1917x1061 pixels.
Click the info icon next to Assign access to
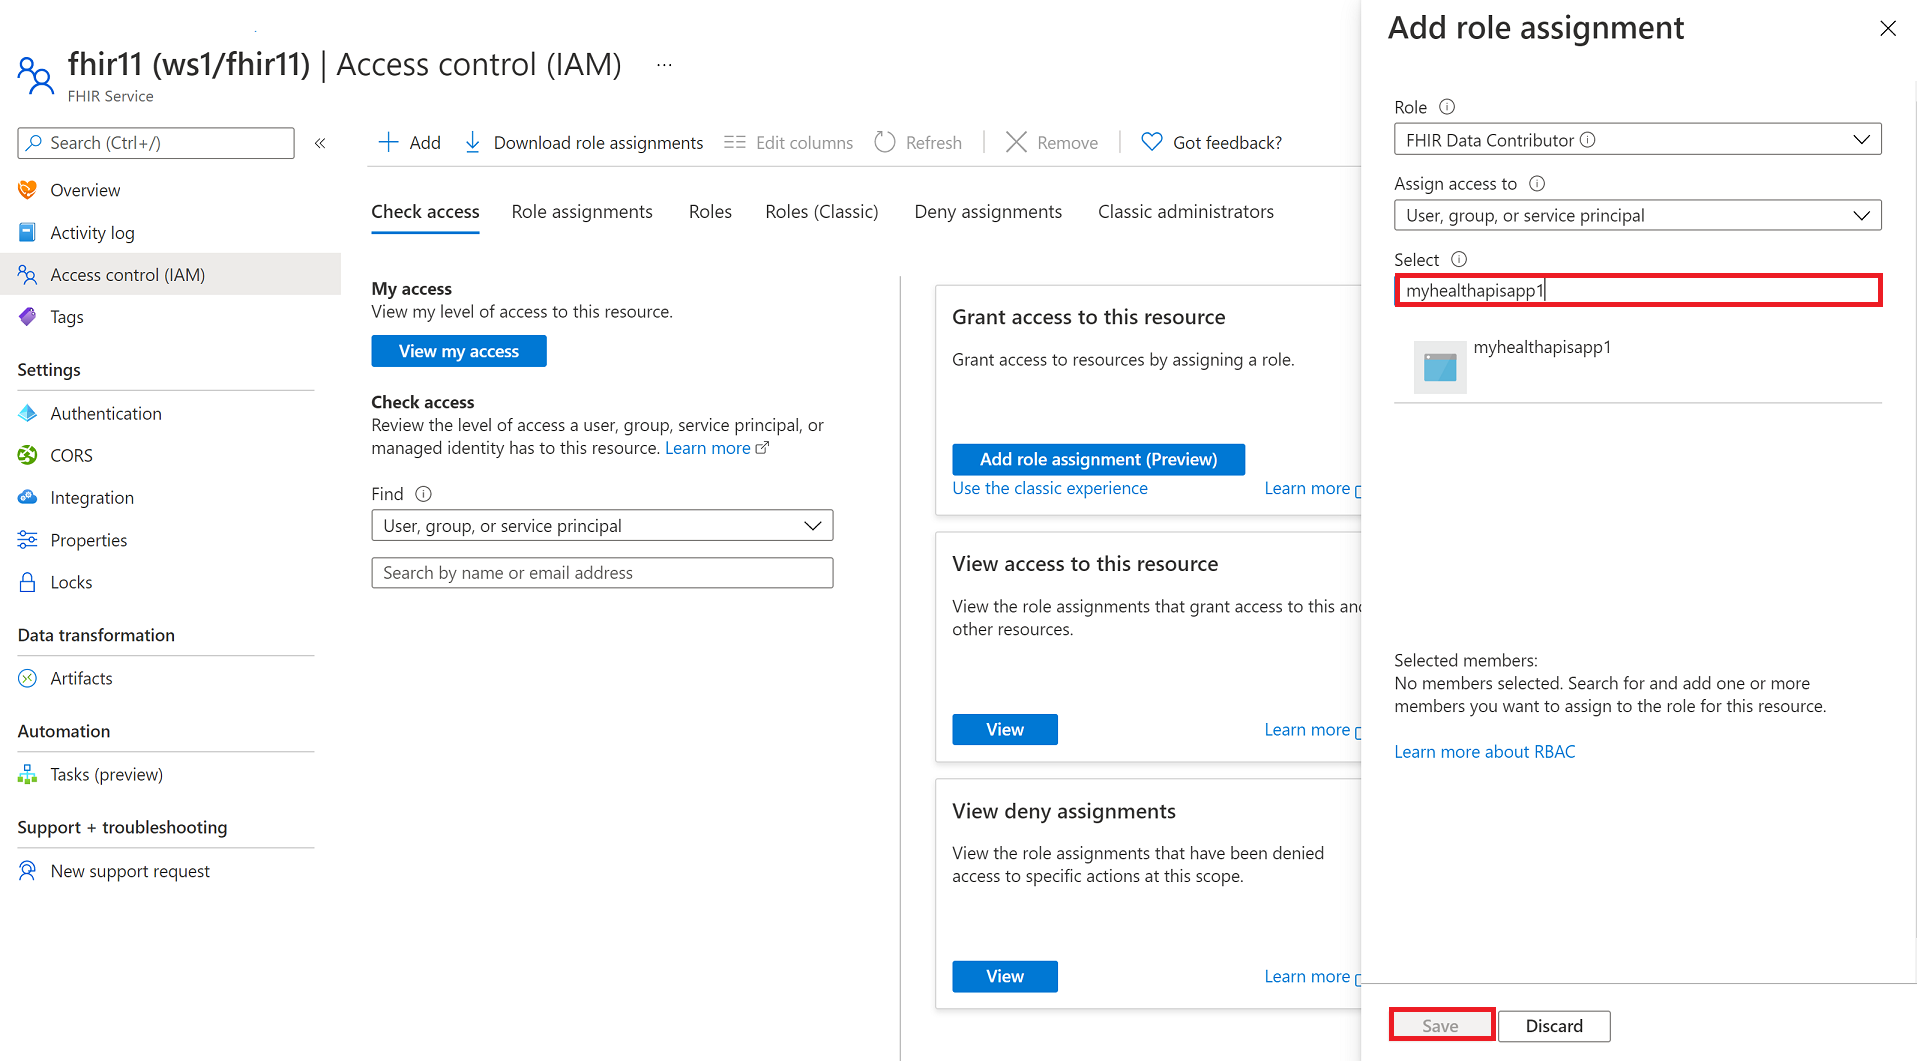[x=1537, y=183]
